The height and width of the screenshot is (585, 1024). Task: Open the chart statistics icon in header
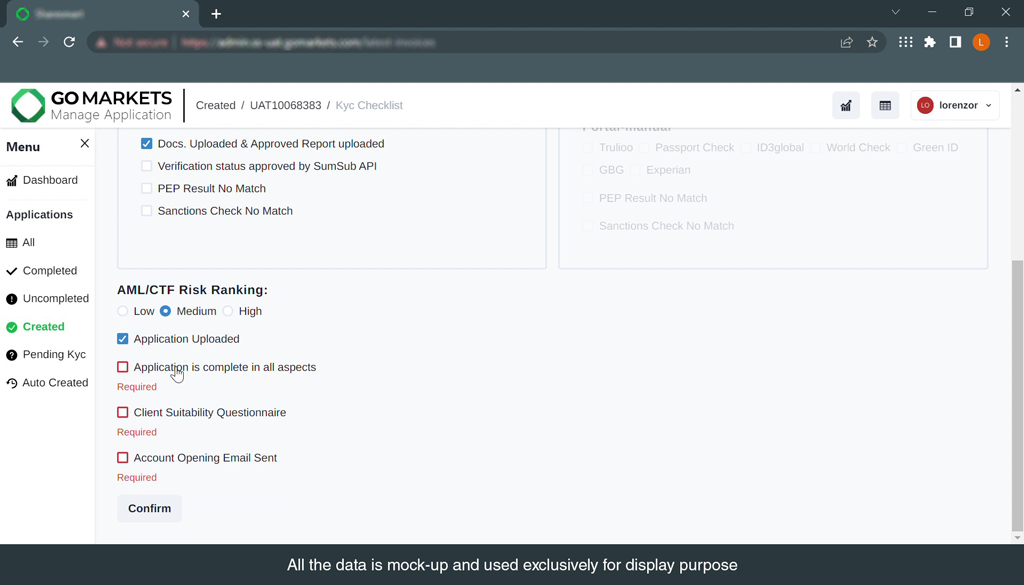pos(846,105)
